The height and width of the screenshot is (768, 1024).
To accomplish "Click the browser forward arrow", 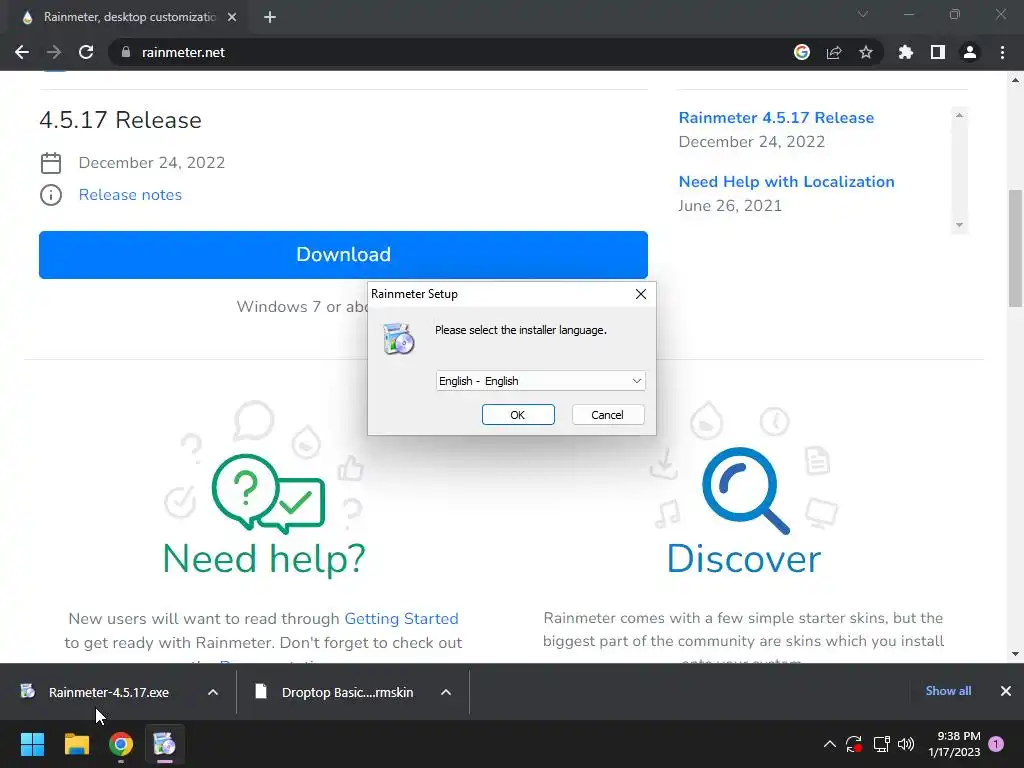I will 54,52.
